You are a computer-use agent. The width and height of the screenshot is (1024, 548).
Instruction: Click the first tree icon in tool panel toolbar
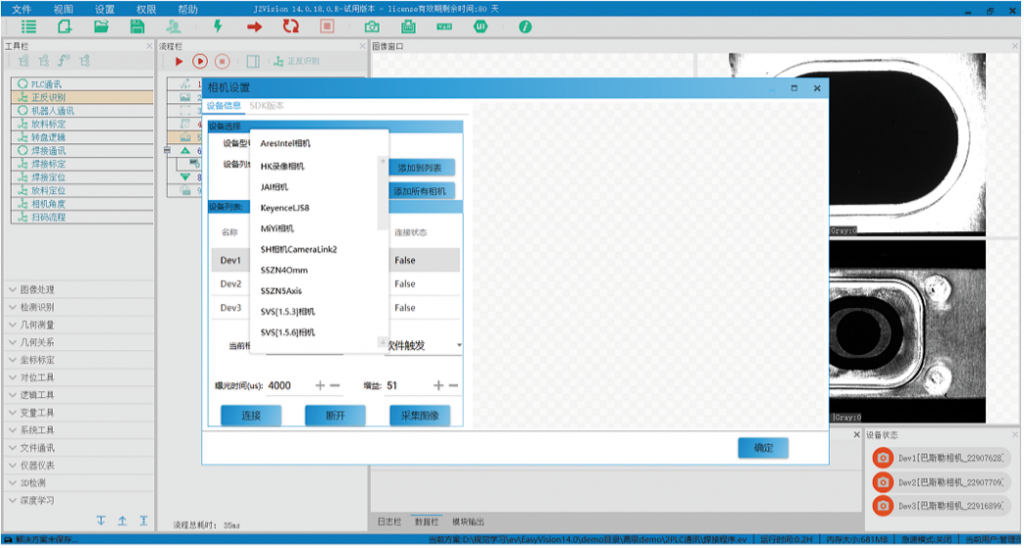24,61
